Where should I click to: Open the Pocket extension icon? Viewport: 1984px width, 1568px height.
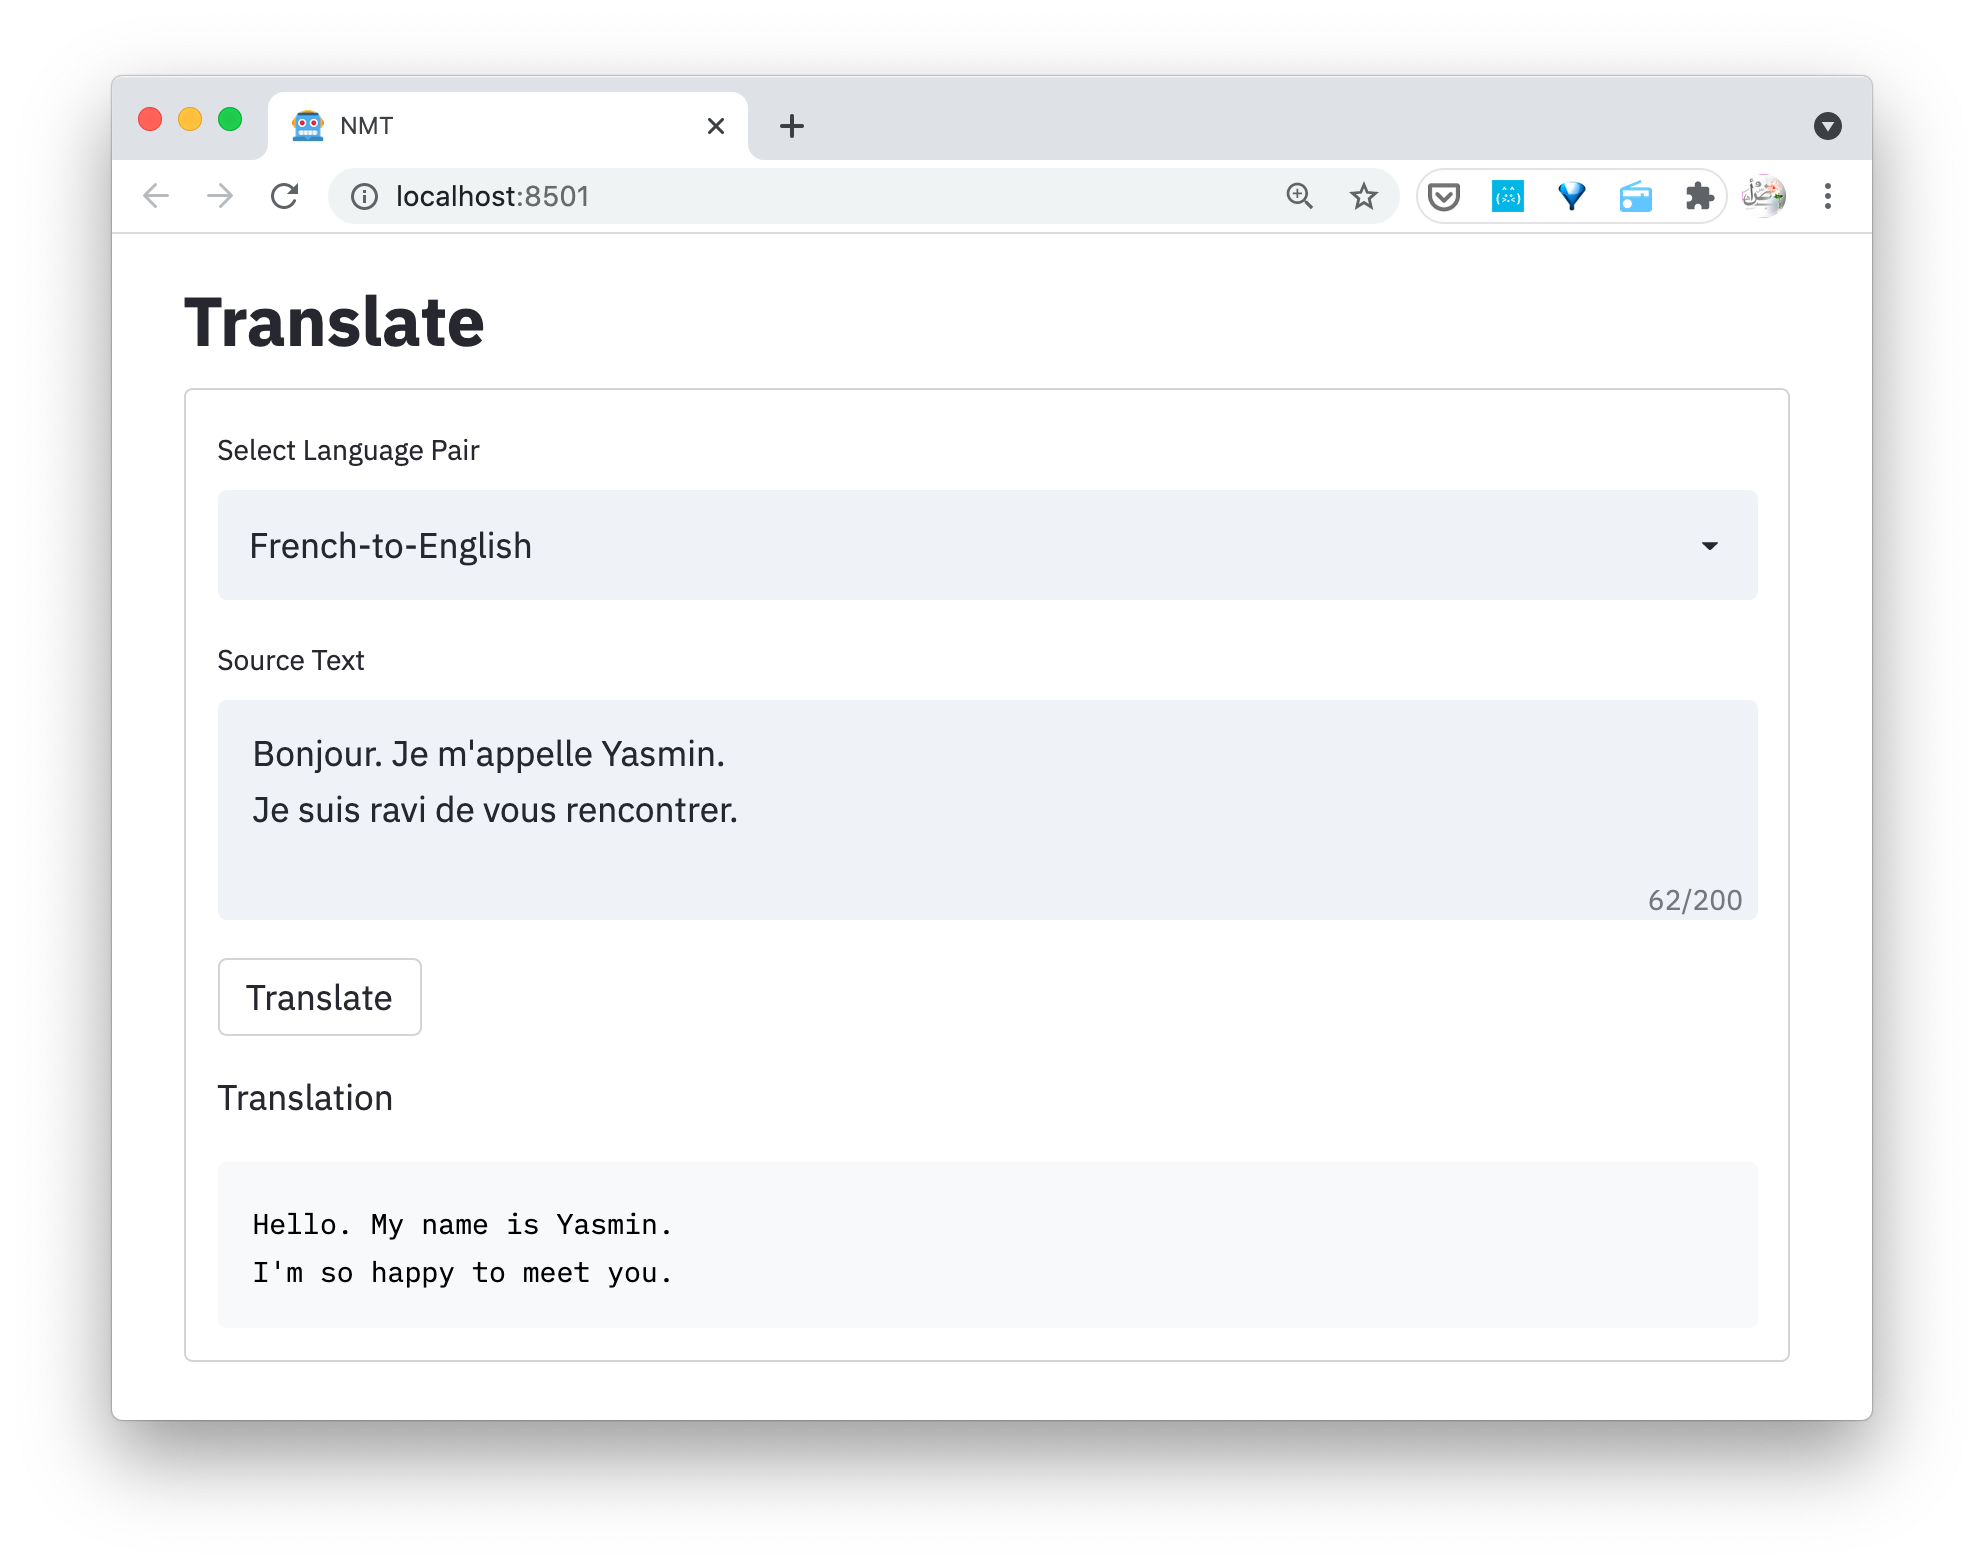[x=1444, y=196]
